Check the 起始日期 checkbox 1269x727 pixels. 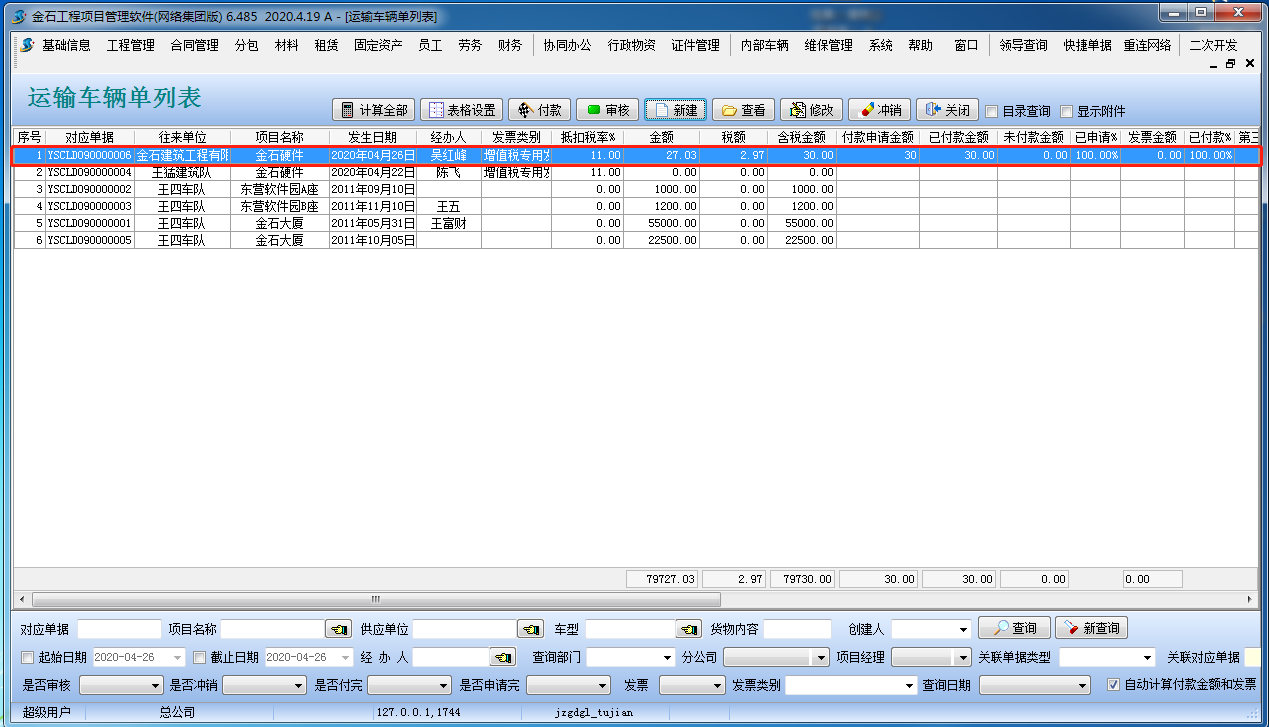pos(28,657)
